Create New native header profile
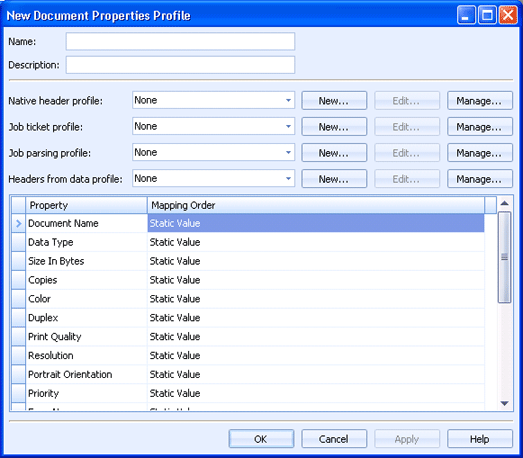 click(334, 100)
